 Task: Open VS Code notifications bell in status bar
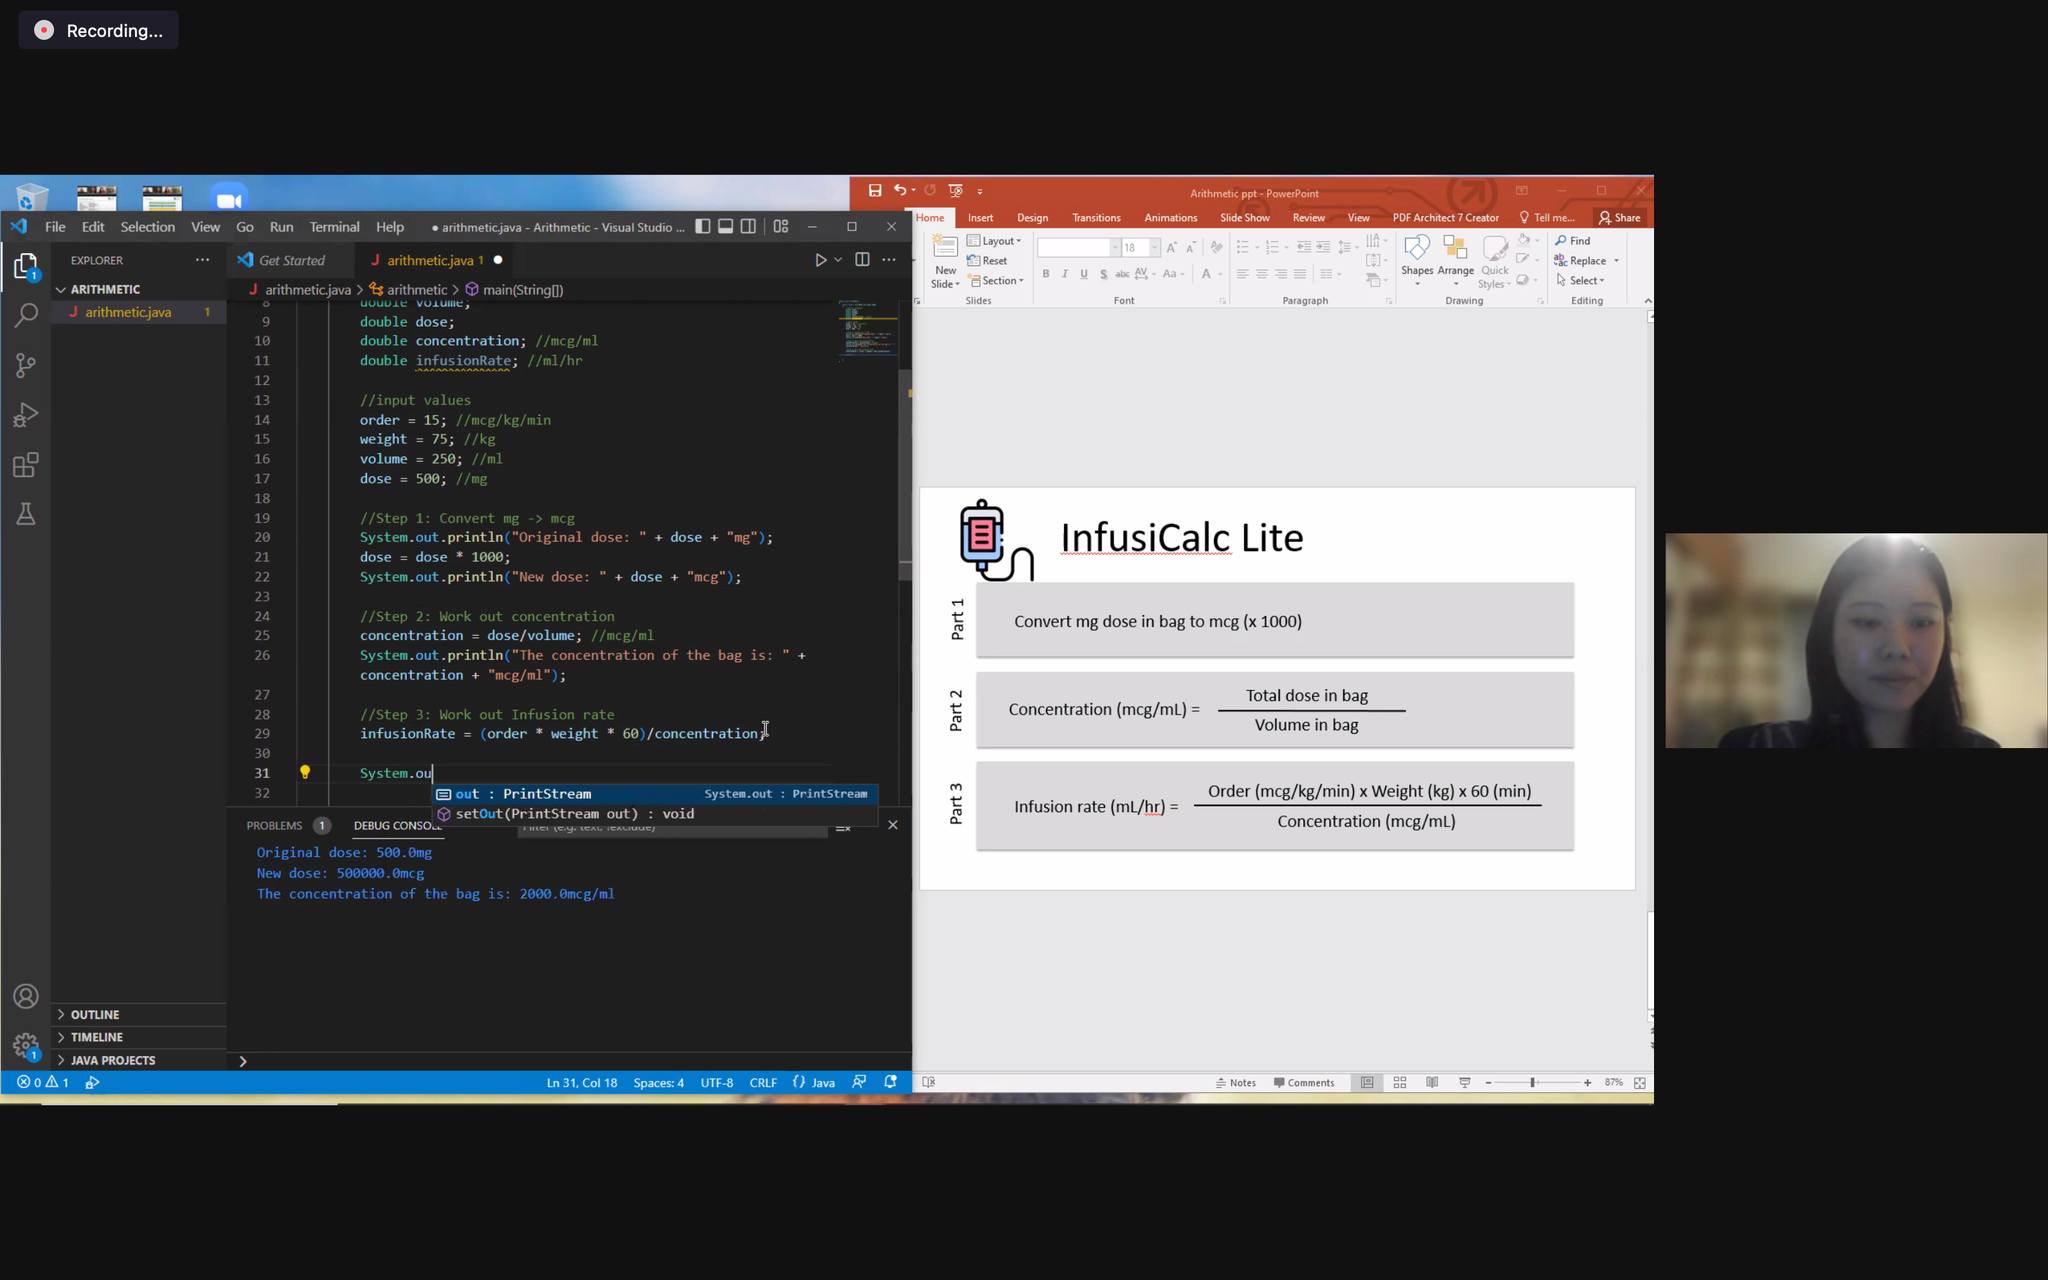point(890,1082)
